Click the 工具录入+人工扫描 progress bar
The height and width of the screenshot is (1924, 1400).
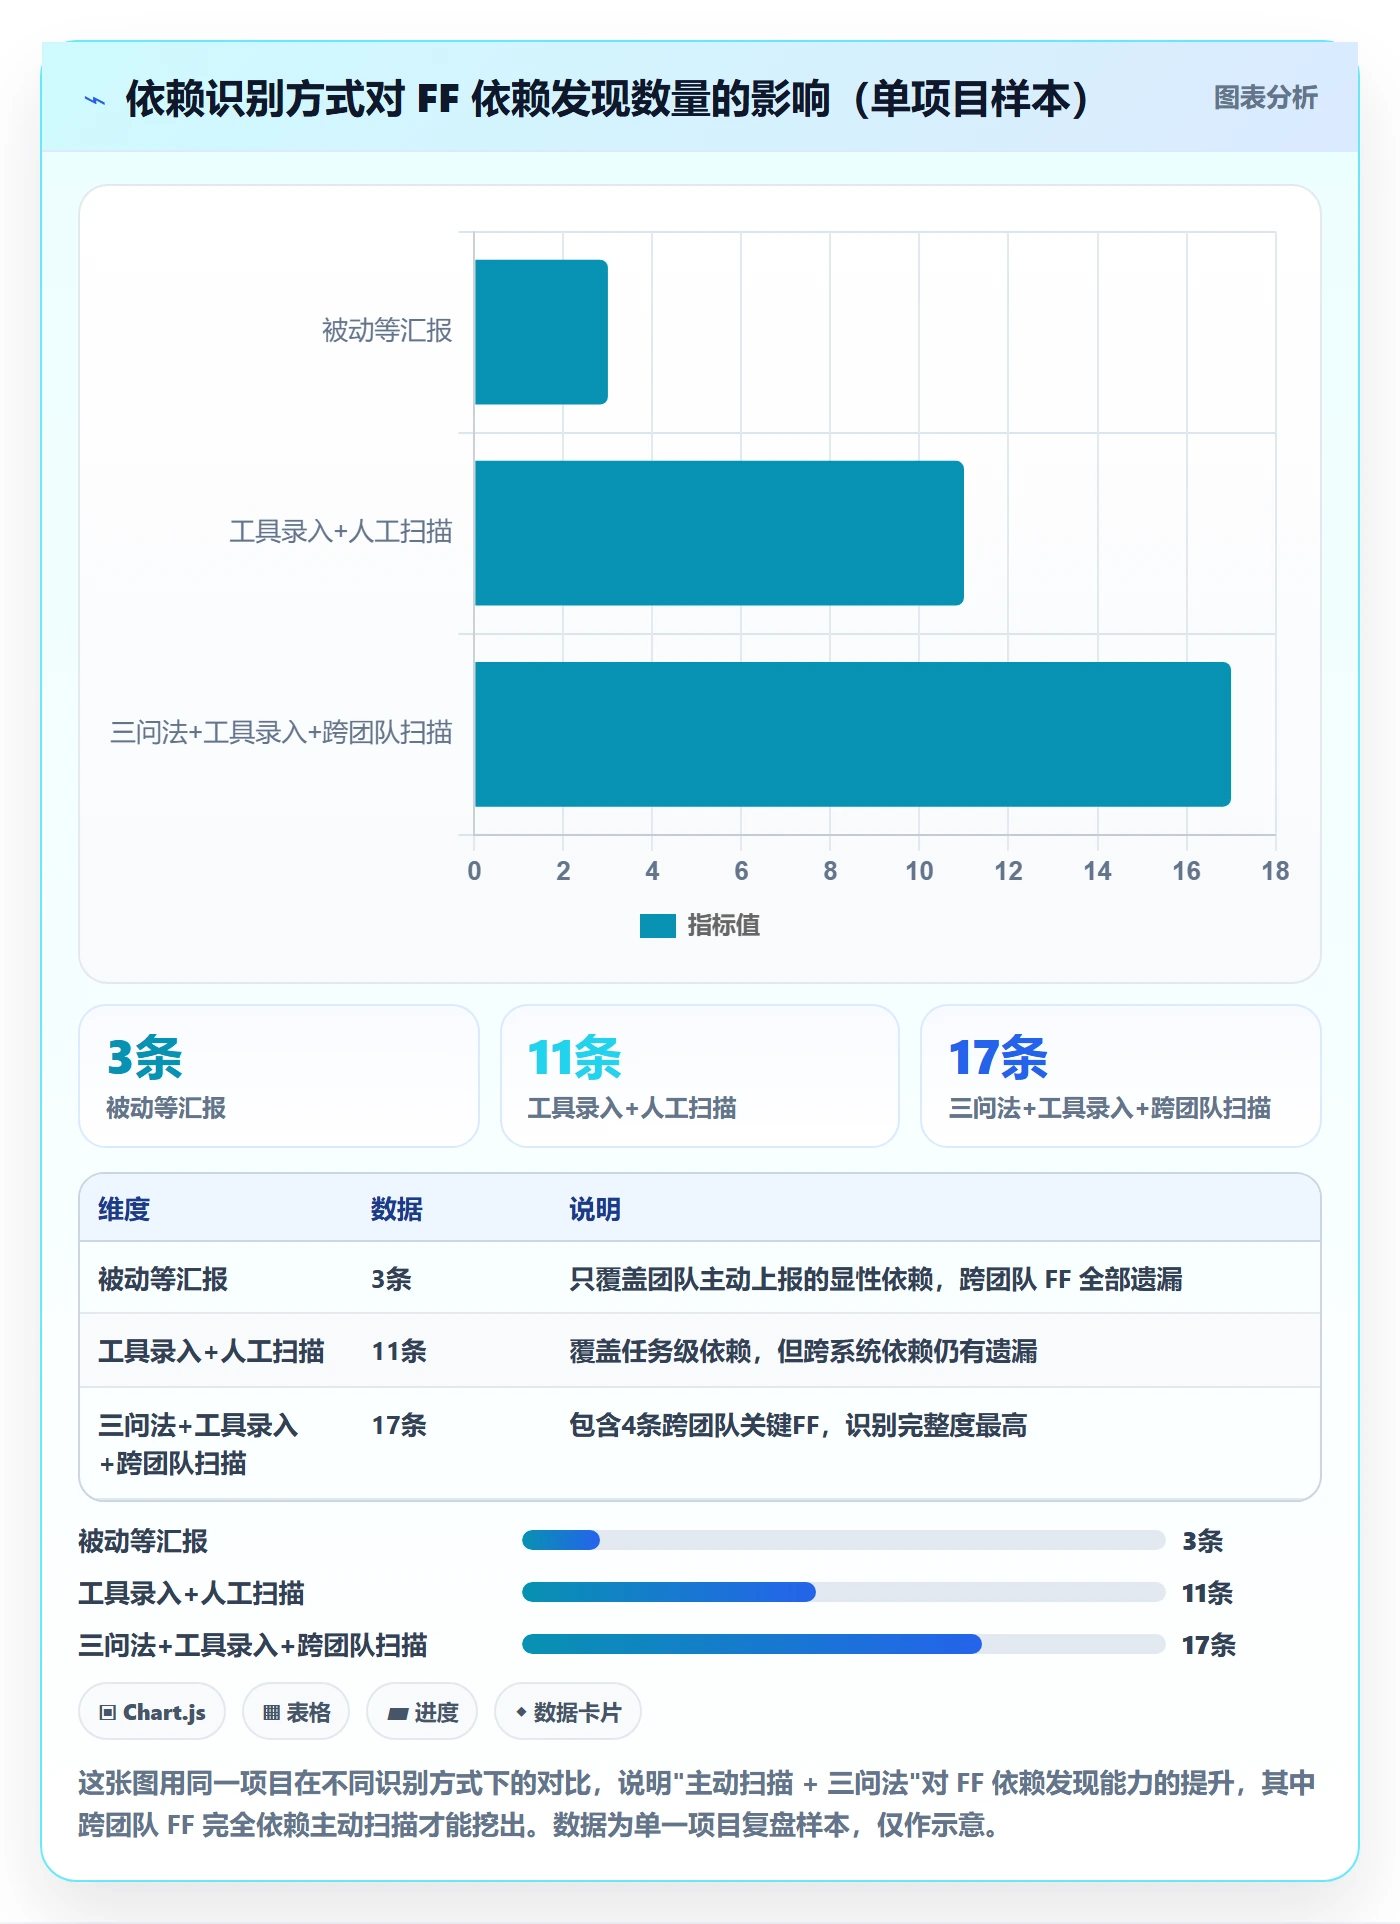pyautogui.click(x=844, y=1592)
